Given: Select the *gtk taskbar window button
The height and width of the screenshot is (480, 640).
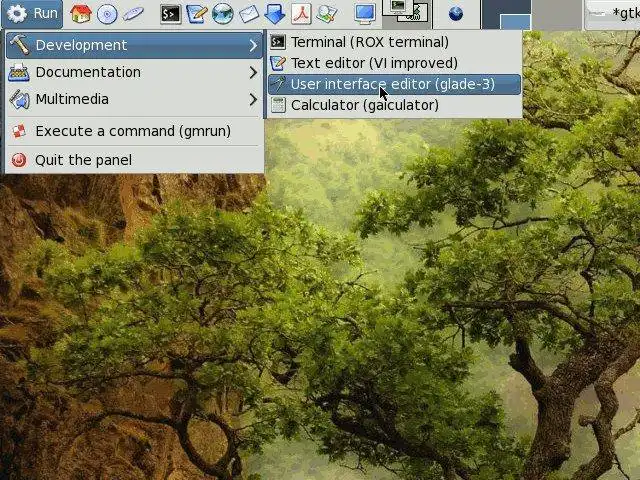Looking at the screenshot, I should [612, 14].
